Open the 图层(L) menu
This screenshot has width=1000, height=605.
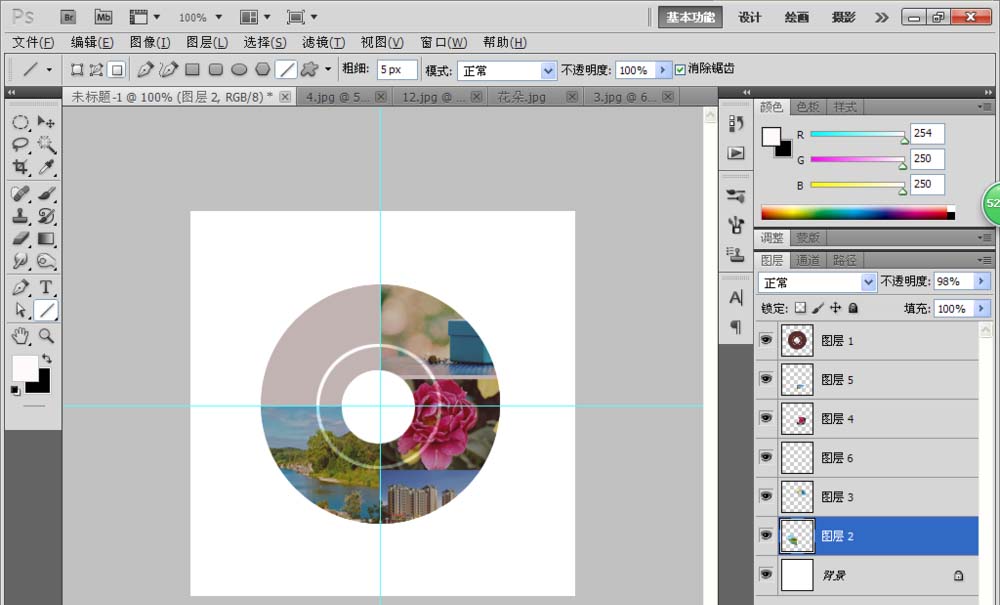tap(207, 43)
